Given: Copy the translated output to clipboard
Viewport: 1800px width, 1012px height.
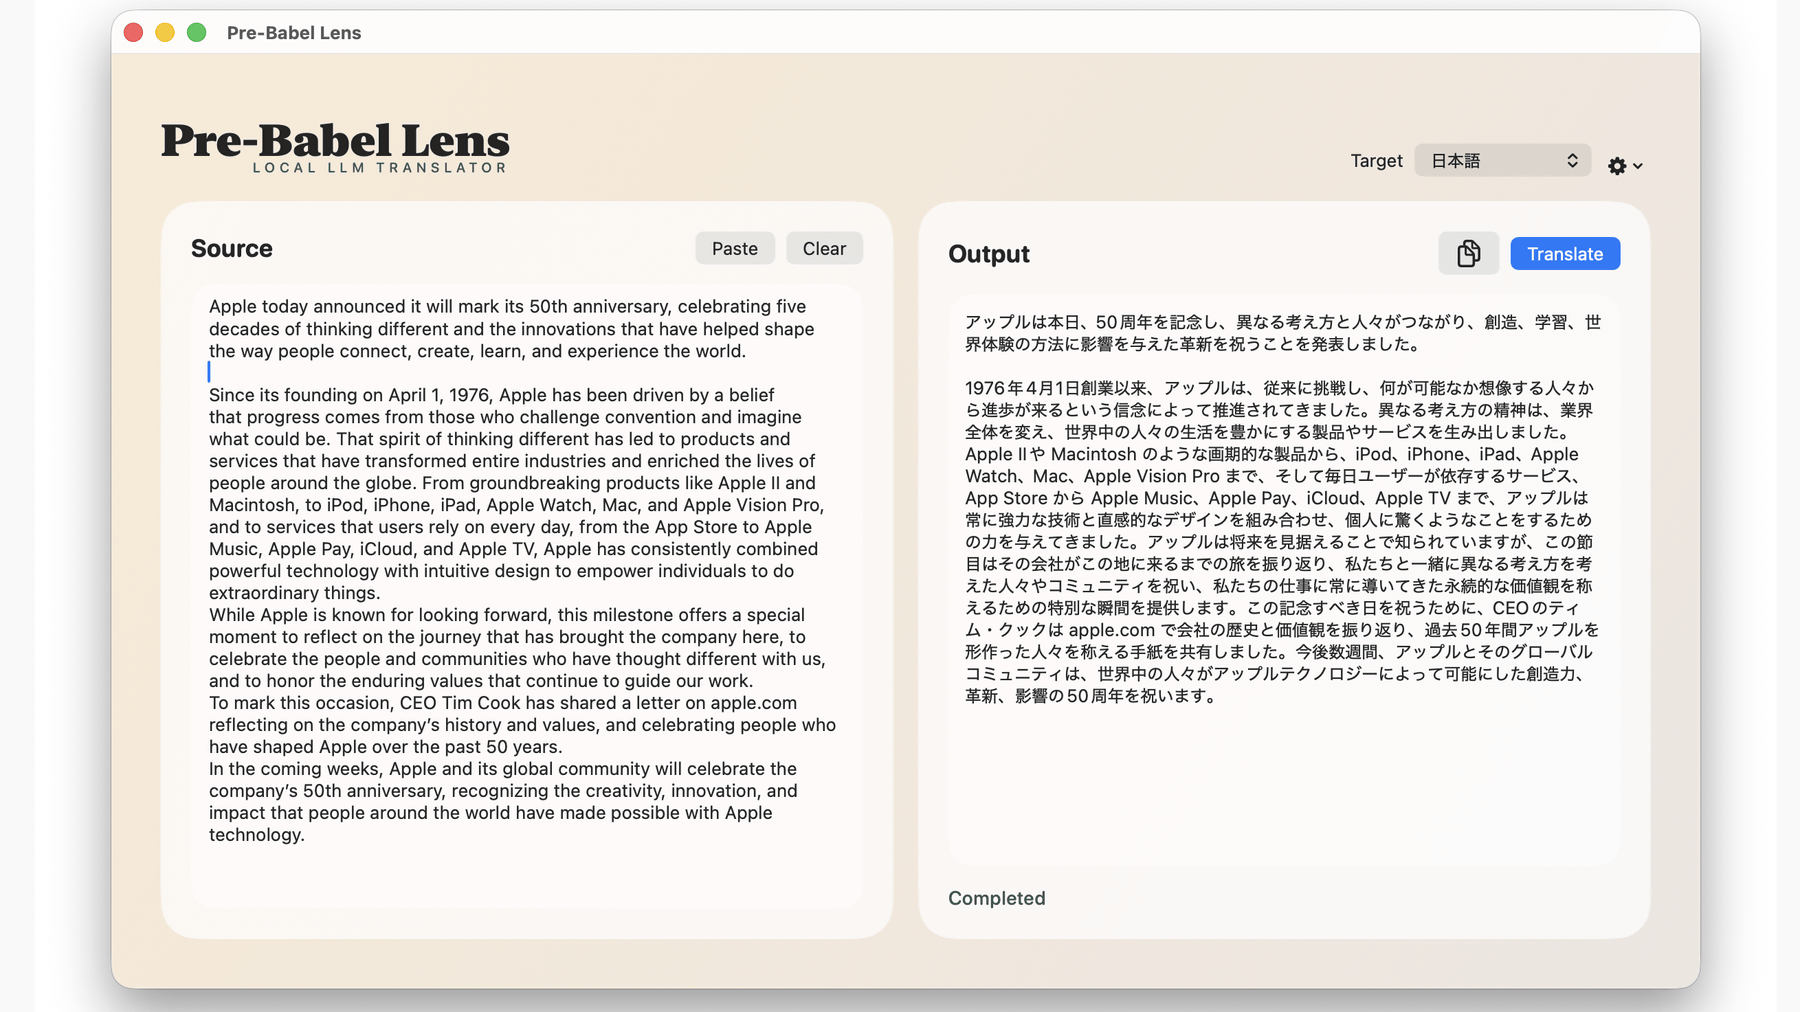Looking at the screenshot, I should [1468, 254].
